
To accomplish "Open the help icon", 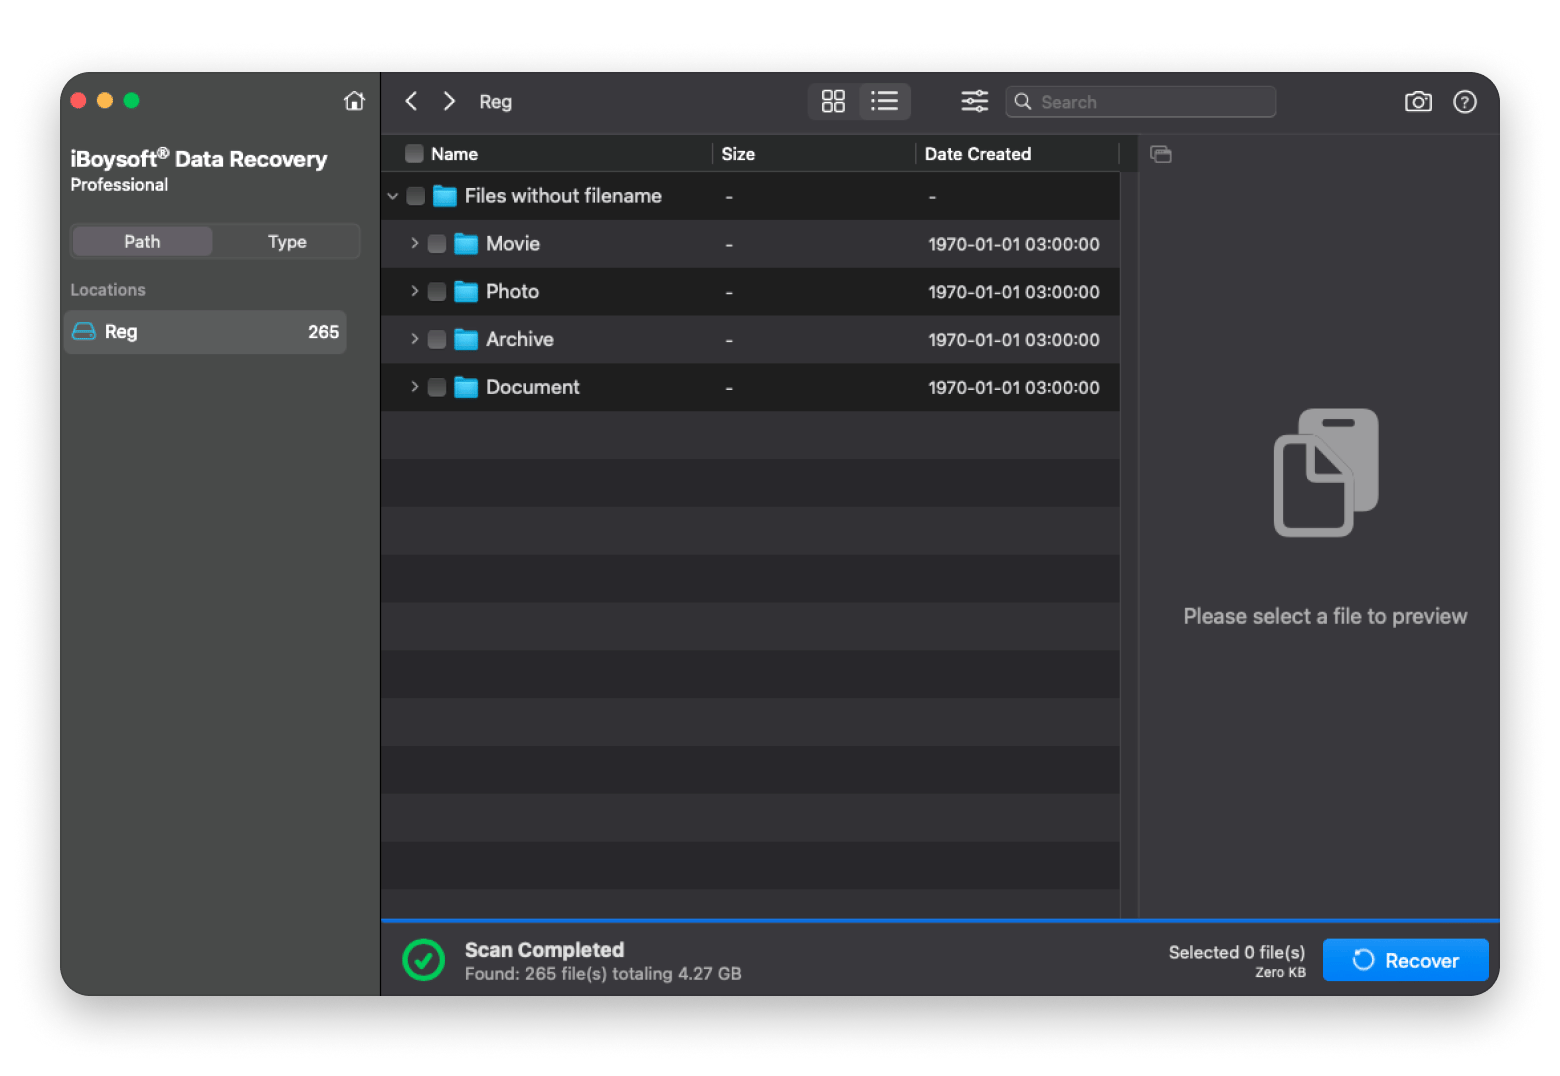I will click(1464, 101).
